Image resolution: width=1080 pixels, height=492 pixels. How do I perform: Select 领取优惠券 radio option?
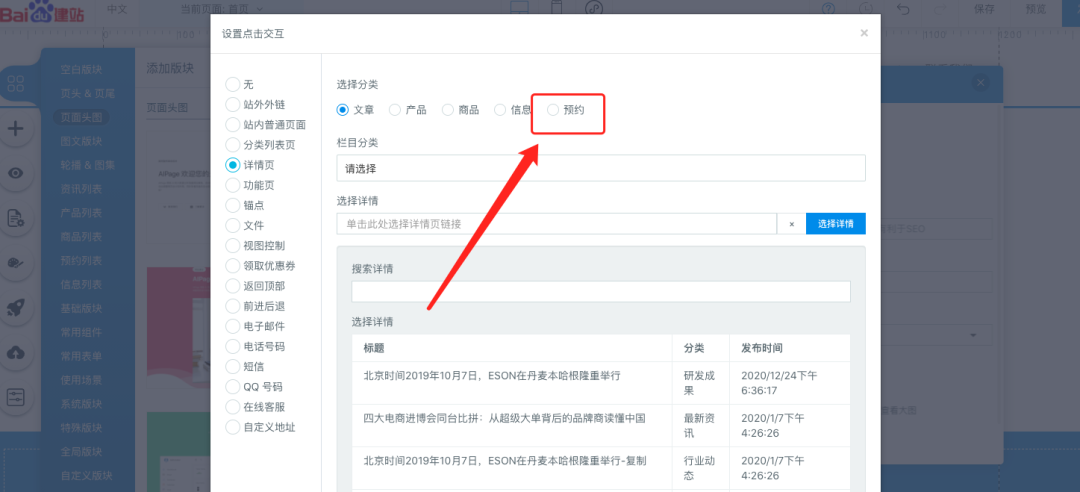click(x=233, y=265)
